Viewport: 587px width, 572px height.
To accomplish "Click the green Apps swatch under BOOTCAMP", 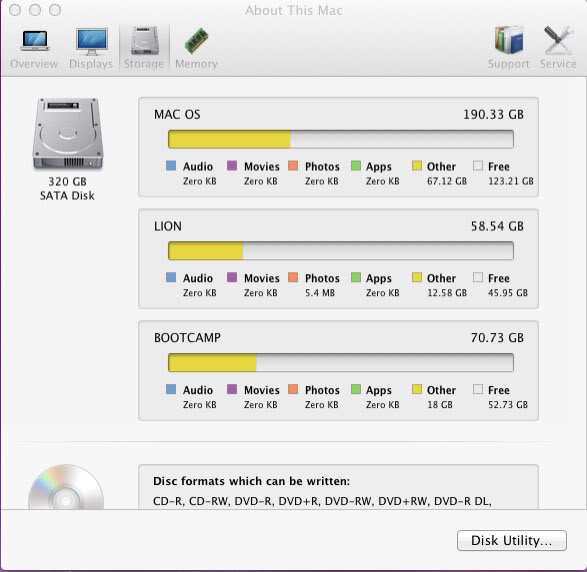I will click(x=356, y=389).
